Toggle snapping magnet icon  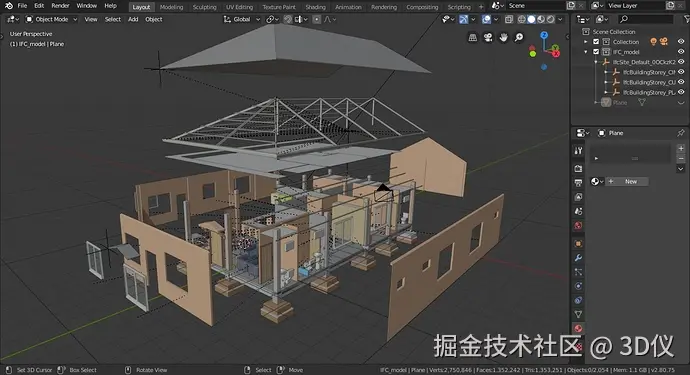click(288, 19)
